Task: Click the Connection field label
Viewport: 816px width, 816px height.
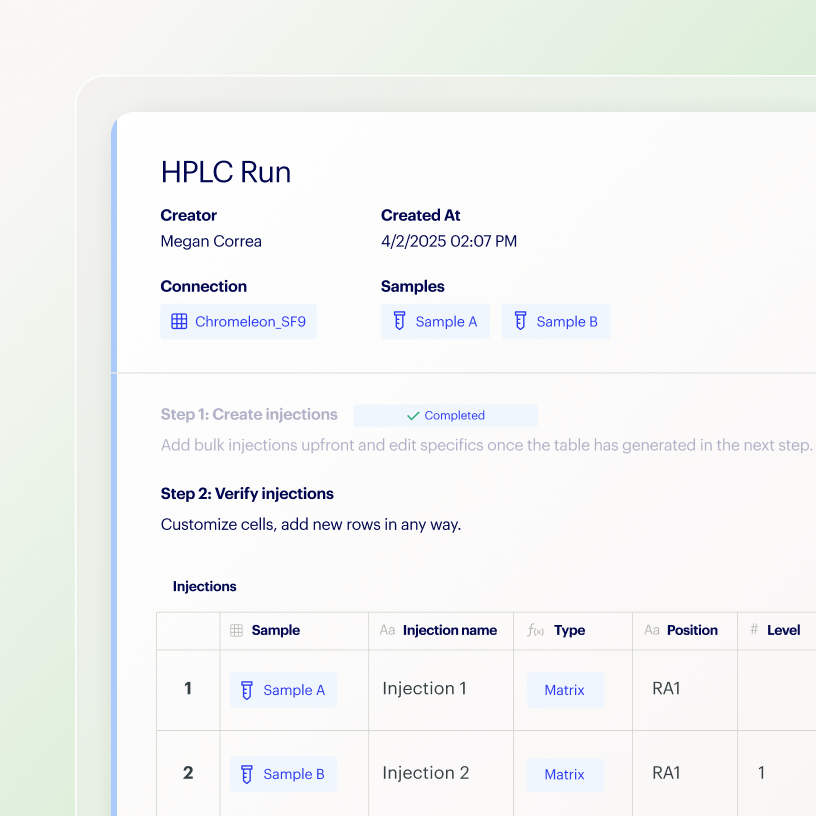Action: tap(203, 286)
